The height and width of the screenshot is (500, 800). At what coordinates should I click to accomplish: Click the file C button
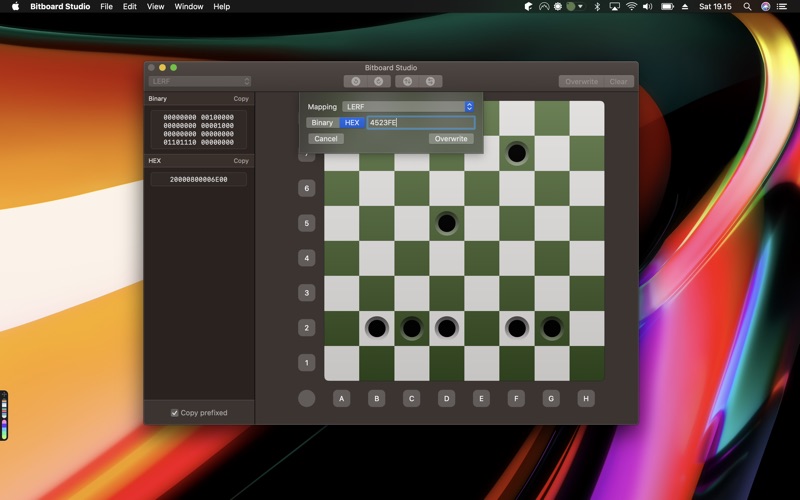[412, 398]
